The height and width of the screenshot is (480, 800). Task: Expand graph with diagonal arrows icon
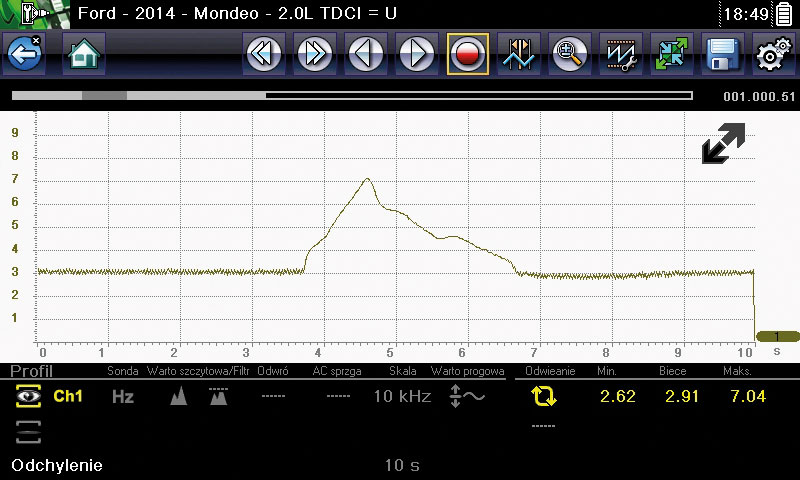click(722, 143)
